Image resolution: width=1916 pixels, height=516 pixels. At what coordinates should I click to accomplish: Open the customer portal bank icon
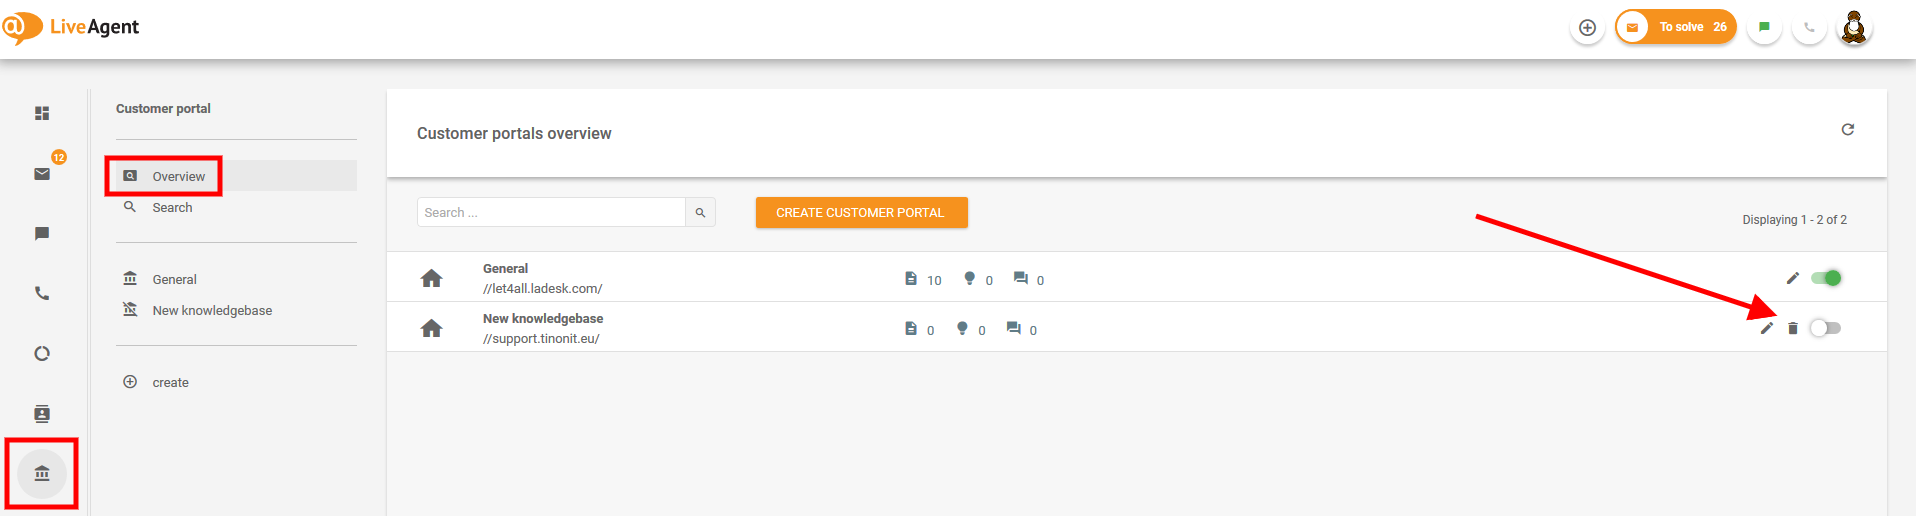(42, 473)
